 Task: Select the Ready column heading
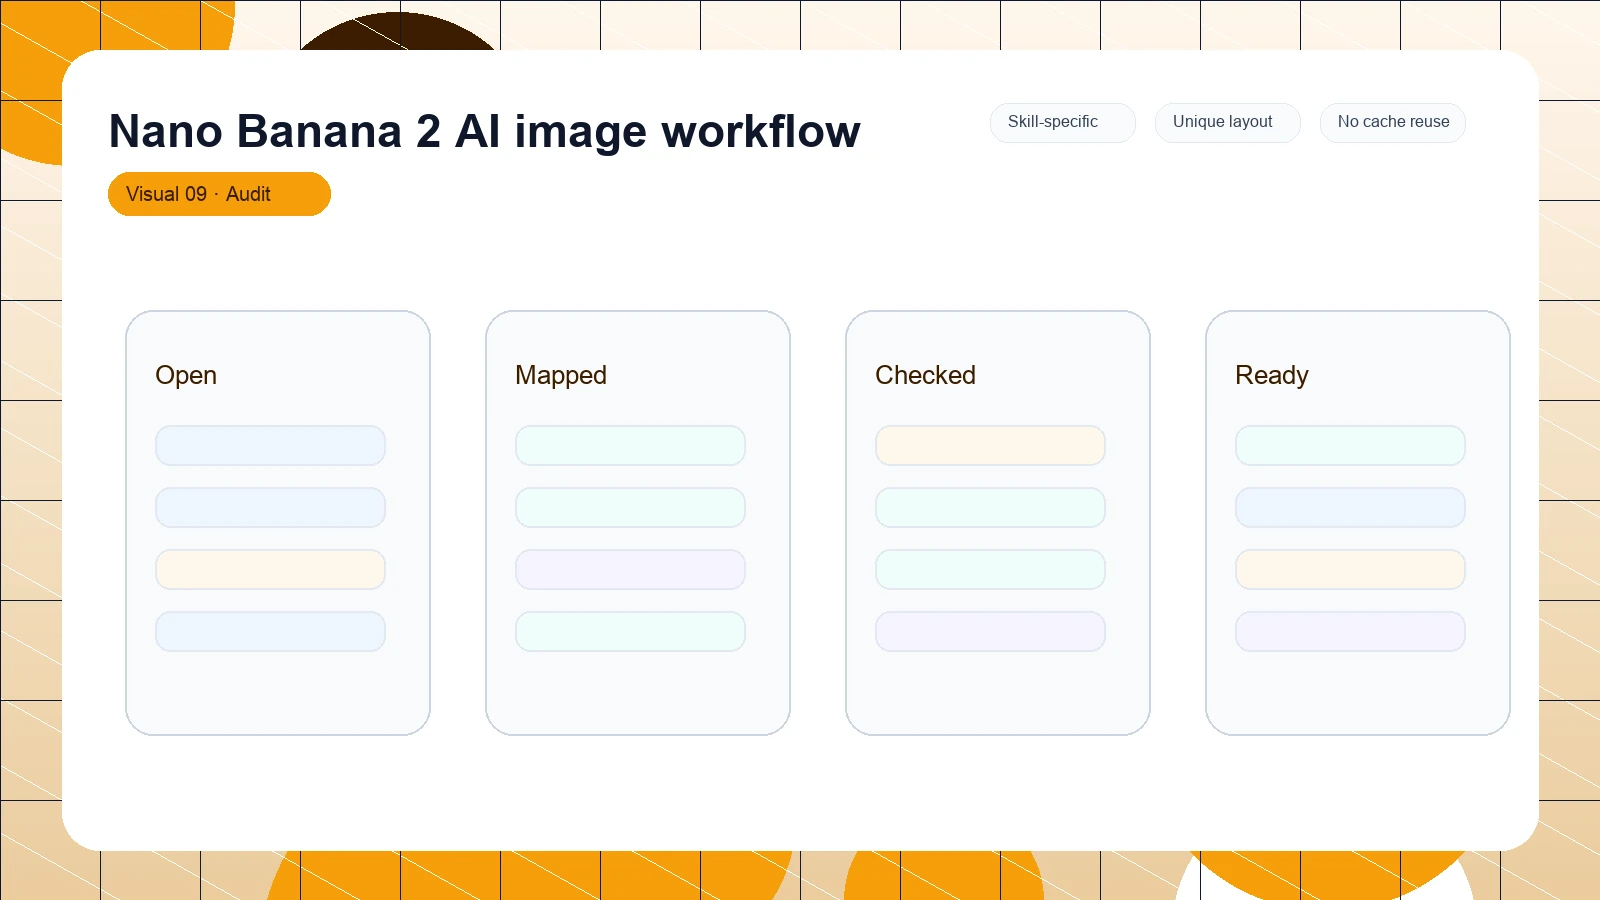pyautogui.click(x=1271, y=375)
